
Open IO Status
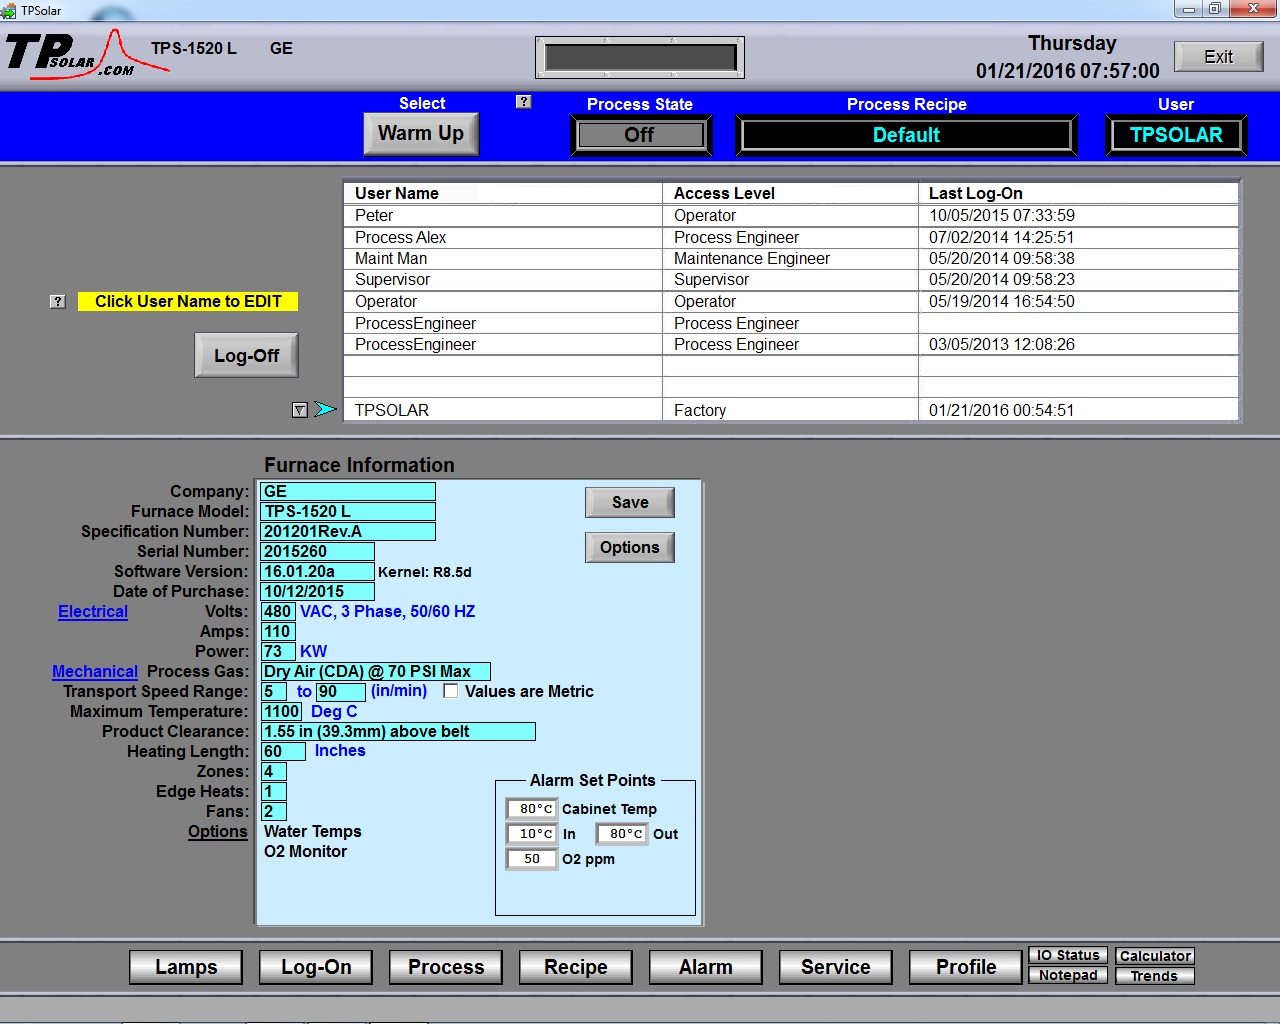(x=1068, y=955)
